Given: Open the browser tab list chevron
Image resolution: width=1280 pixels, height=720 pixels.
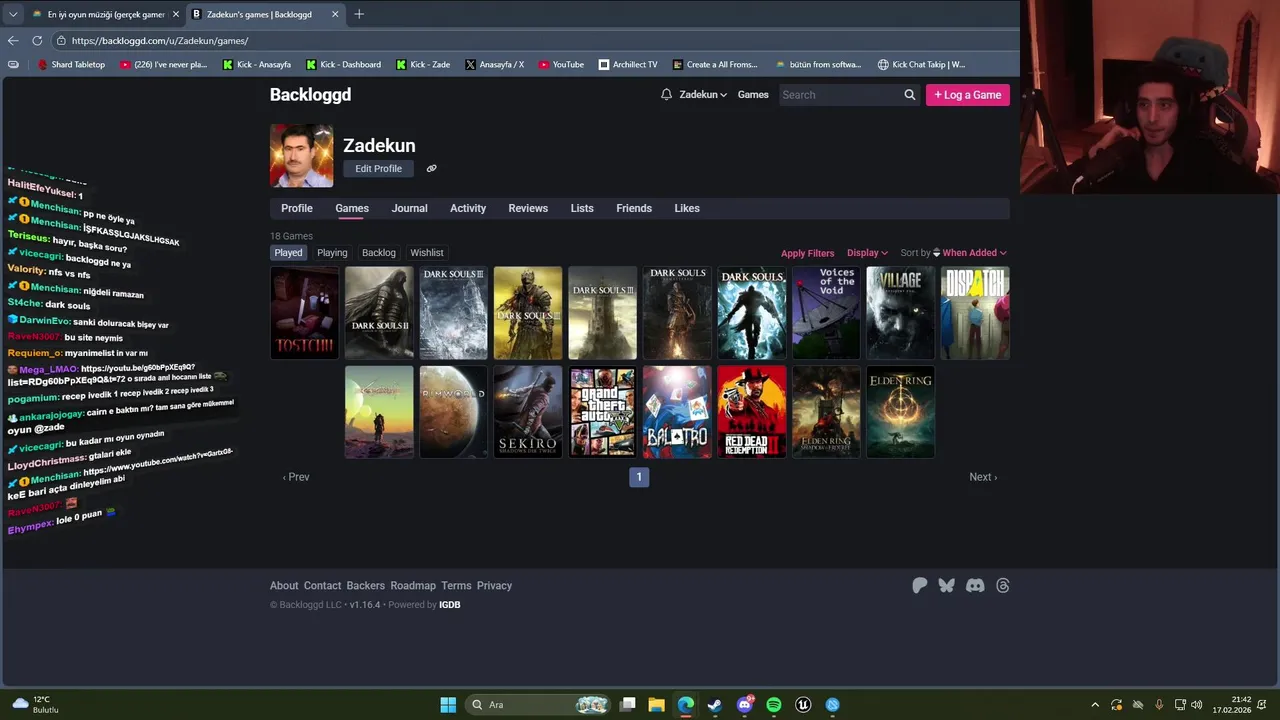Looking at the screenshot, I should (x=13, y=14).
